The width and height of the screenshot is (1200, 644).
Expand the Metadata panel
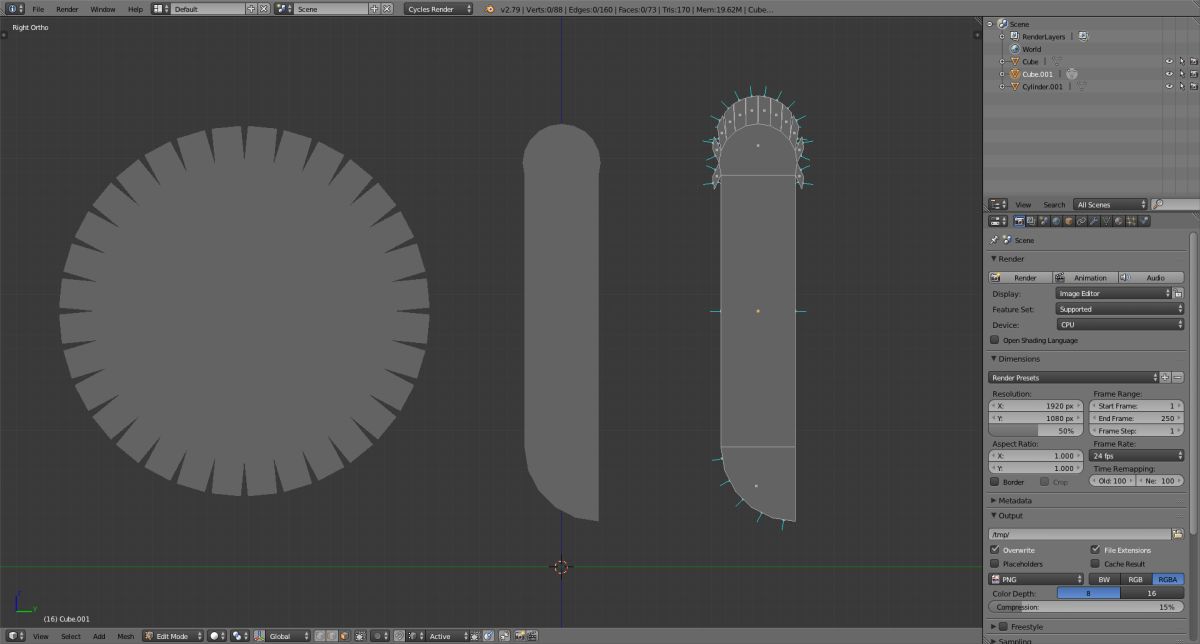pyautogui.click(x=1015, y=500)
